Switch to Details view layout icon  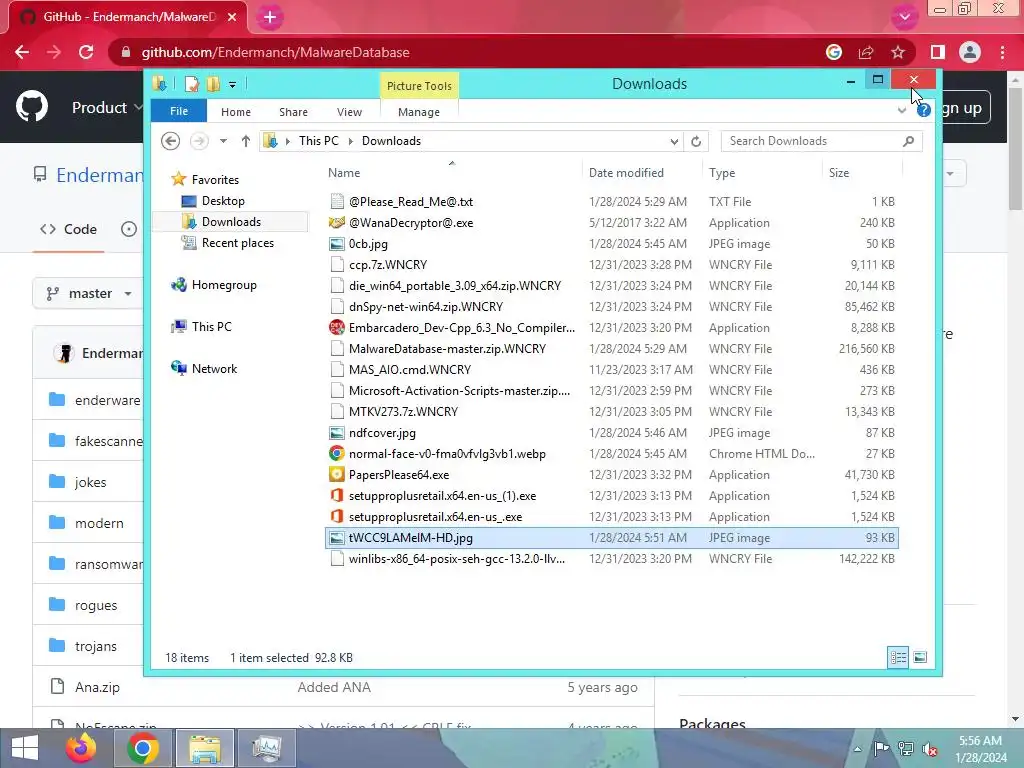(x=898, y=657)
